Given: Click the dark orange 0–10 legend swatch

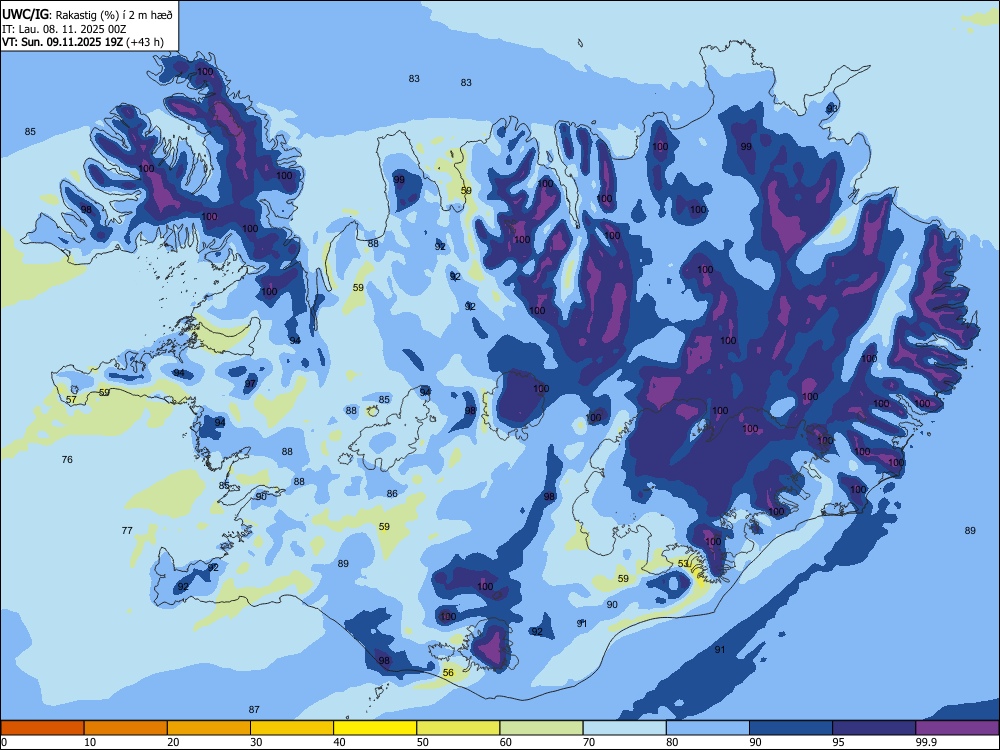Looking at the screenshot, I should pyautogui.click(x=42, y=728).
